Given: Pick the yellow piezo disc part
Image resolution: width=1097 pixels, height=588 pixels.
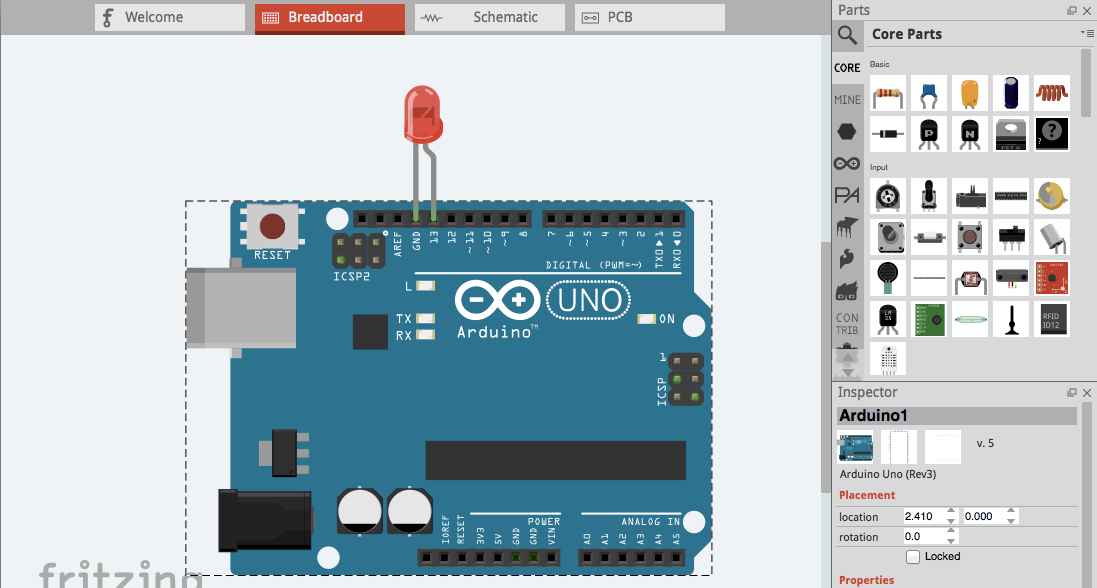Looking at the screenshot, I should 1052,196.
